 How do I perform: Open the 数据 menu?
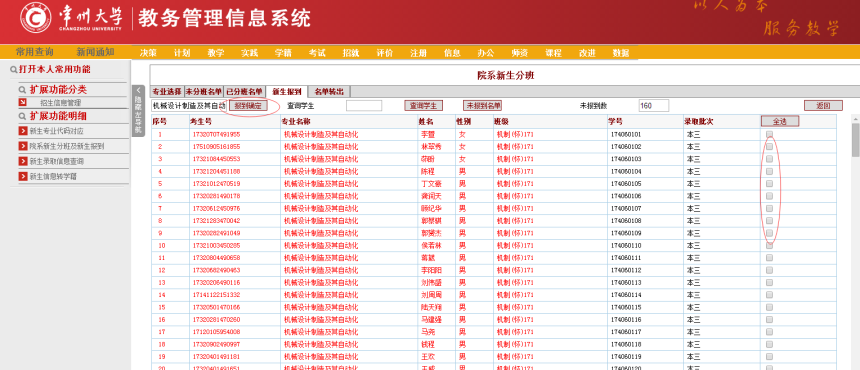pos(621,53)
